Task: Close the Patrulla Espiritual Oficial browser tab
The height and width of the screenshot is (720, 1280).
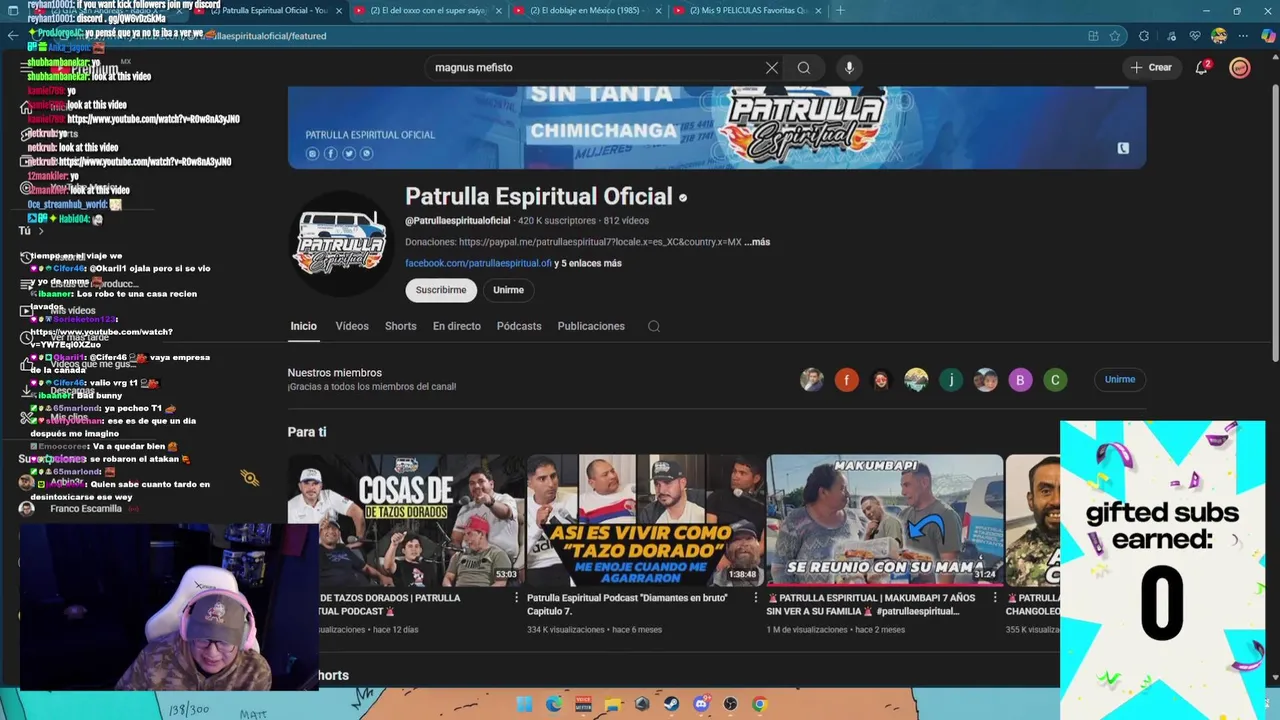Action: pos(339,11)
